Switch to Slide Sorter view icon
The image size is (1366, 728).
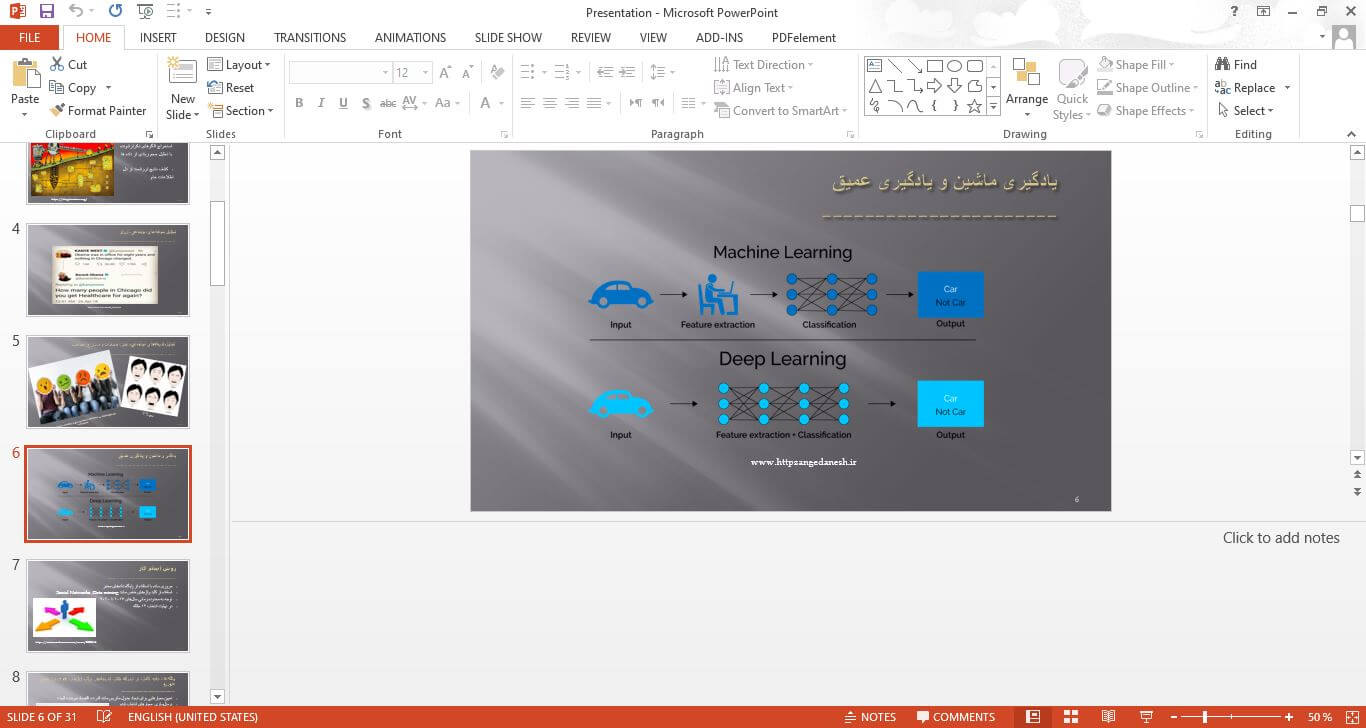[x=1070, y=717]
